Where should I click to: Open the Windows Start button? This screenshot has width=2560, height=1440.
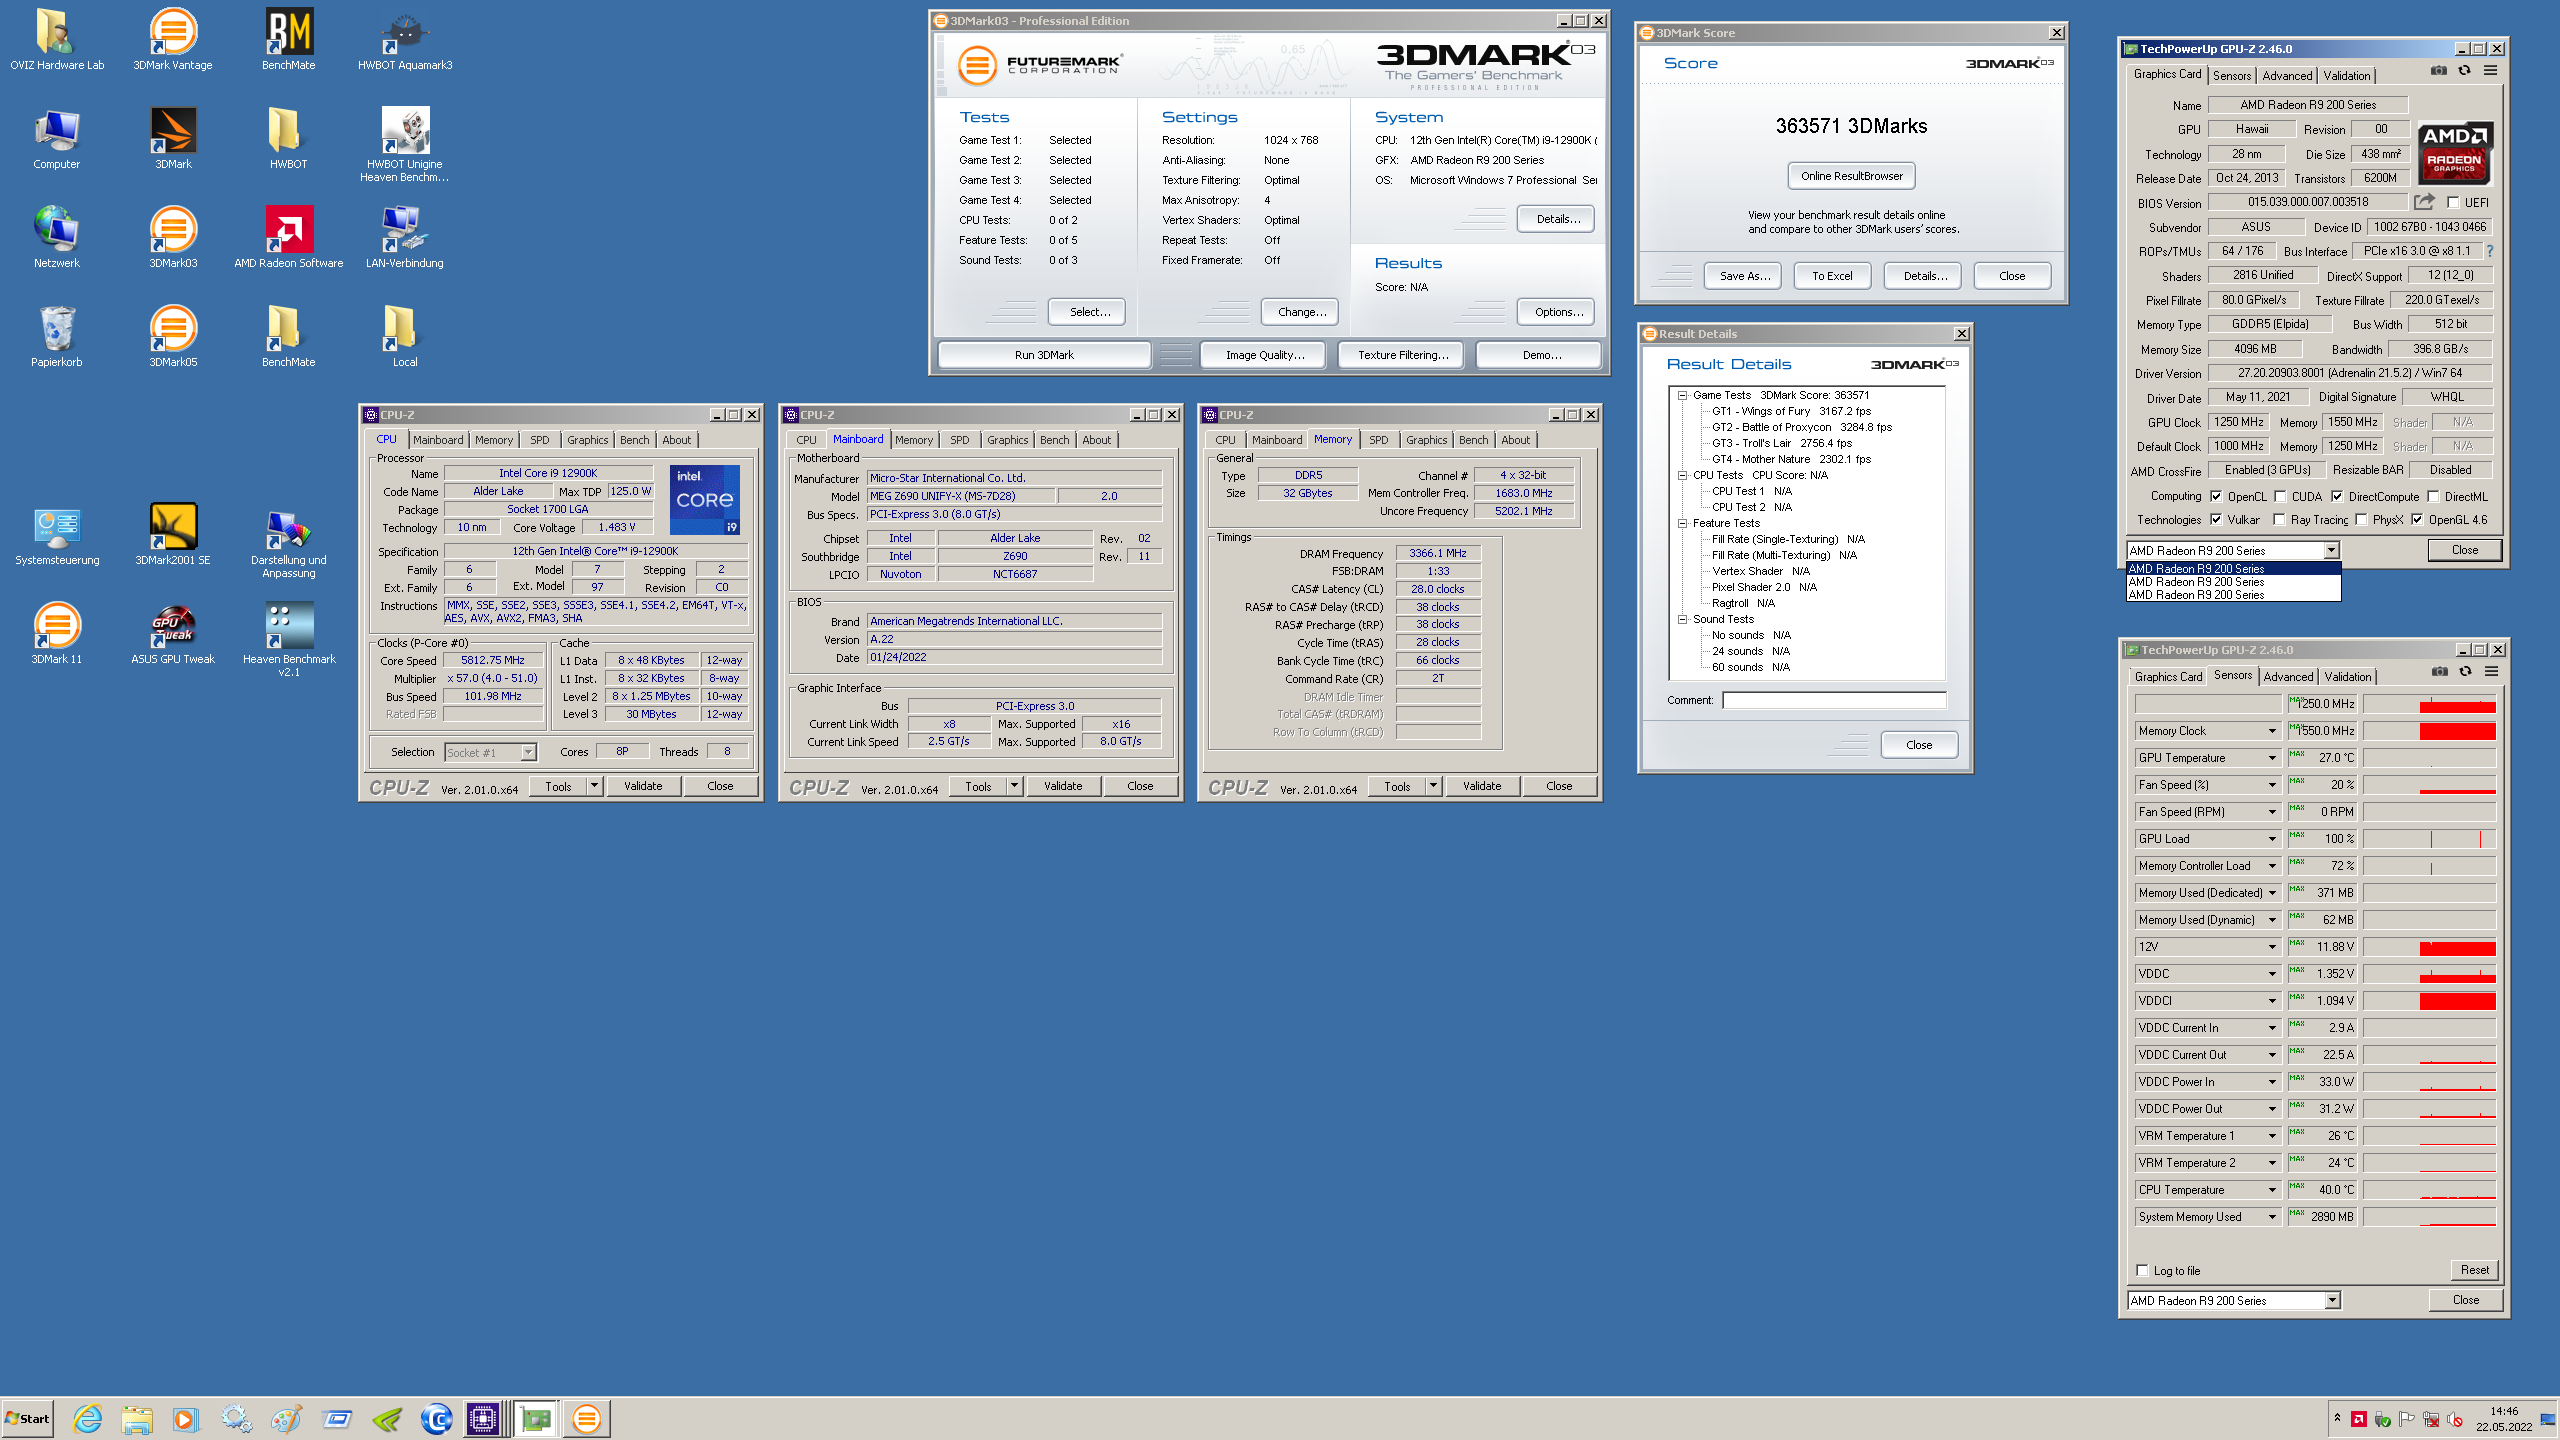coord(27,1418)
